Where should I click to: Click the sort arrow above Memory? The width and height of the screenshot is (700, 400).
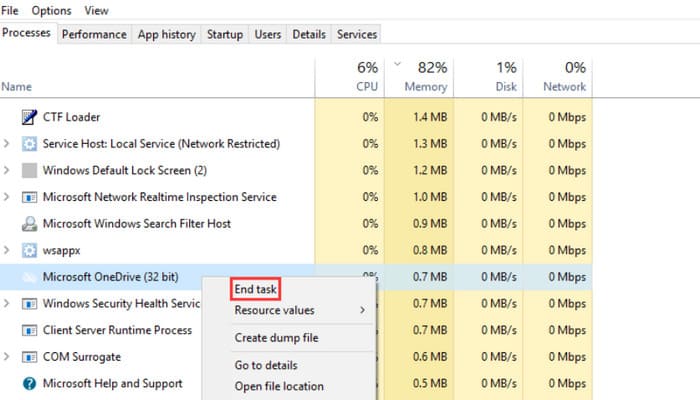tap(397, 64)
